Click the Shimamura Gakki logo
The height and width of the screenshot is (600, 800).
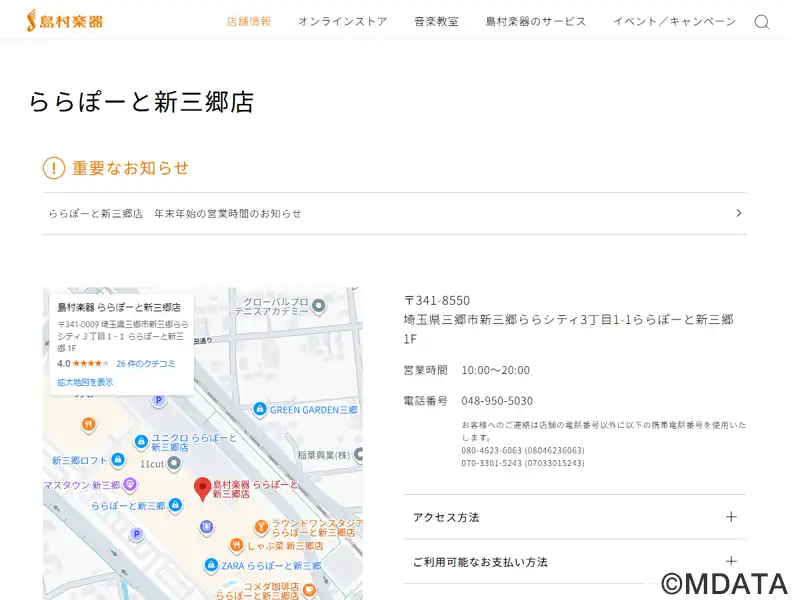[x=65, y=21]
